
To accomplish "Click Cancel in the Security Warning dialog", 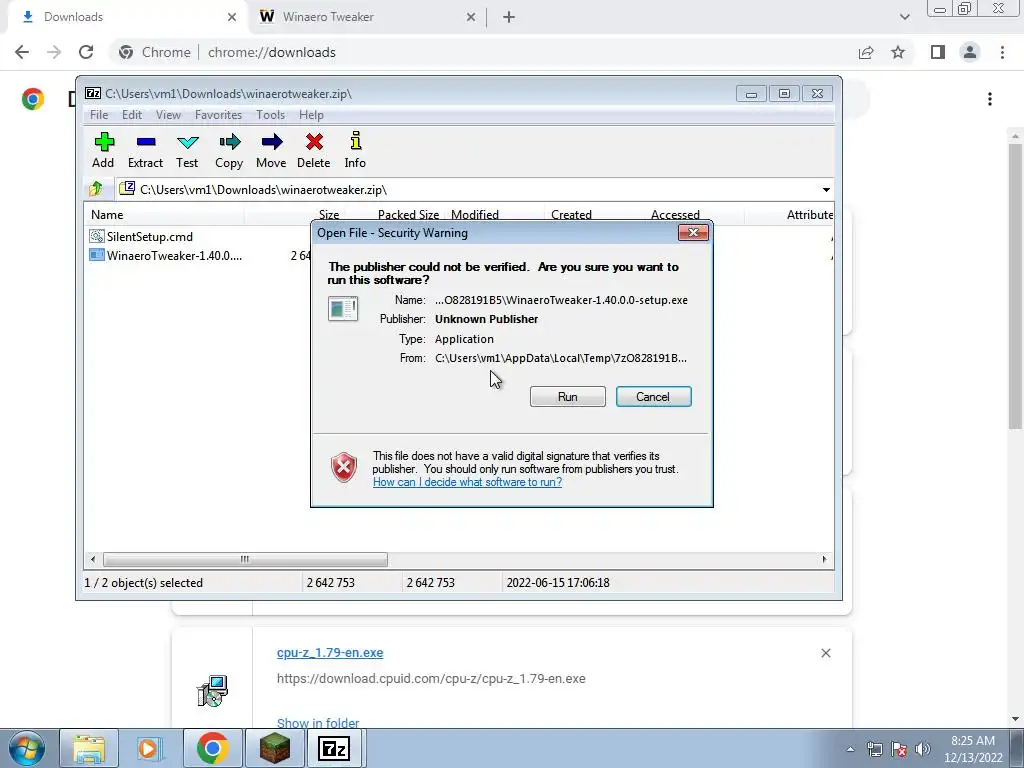I will (x=653, y=396).
